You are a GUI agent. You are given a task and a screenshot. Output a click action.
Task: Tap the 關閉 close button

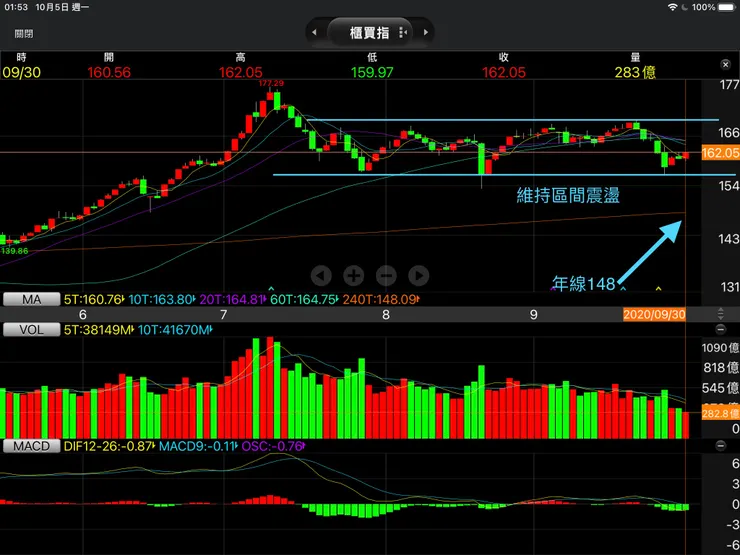coord(24,34)
